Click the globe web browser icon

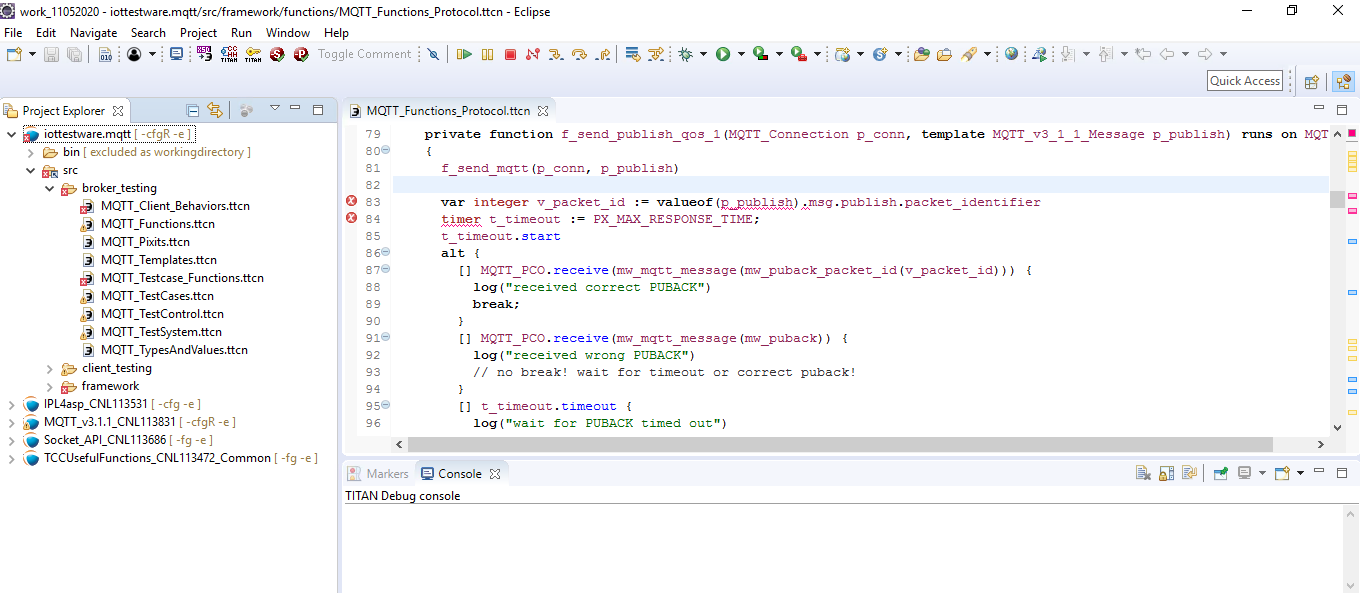tap(1012, 54)
